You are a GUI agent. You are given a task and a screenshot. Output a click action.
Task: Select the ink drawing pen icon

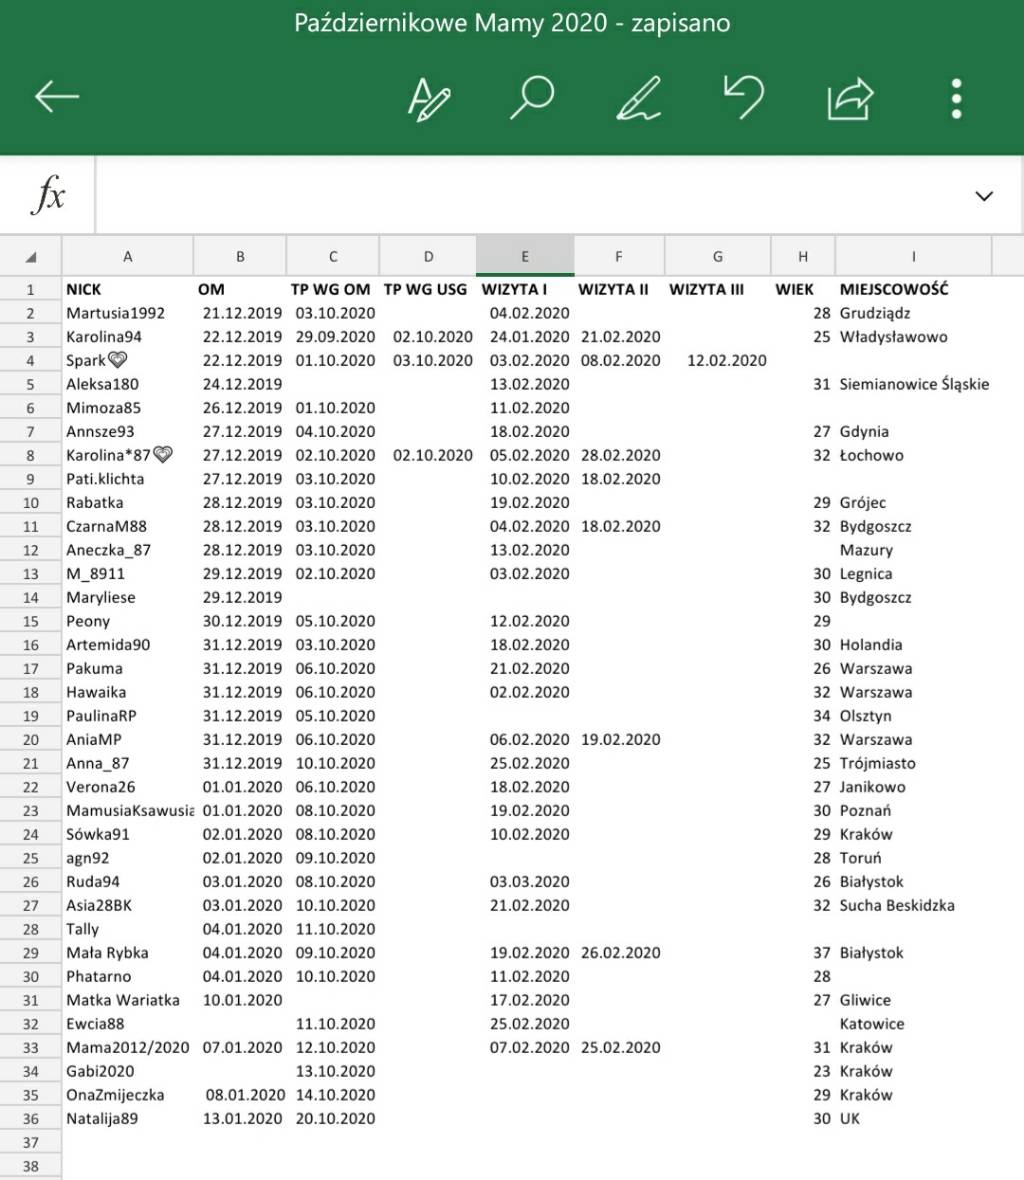[x=638, y=98]
